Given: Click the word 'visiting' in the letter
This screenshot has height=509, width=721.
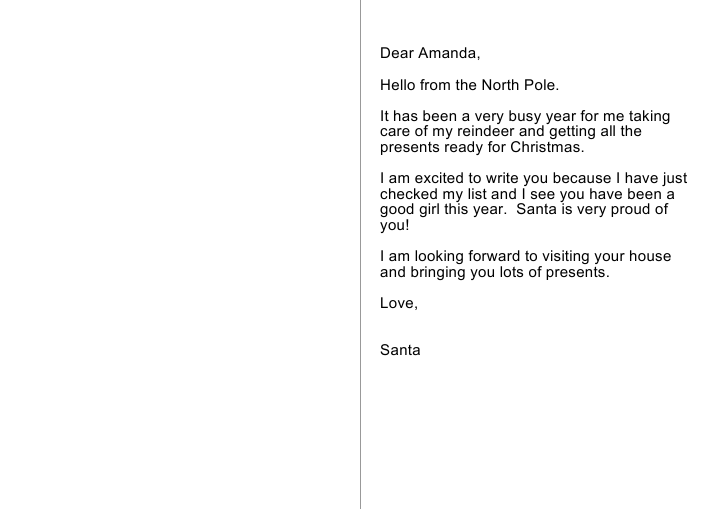Looking at the screenshot, I should pos(566,256).
